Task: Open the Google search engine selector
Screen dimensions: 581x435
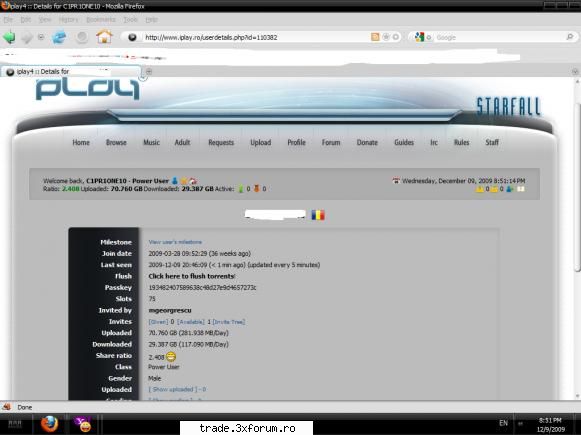Action: tap(423, 37)
